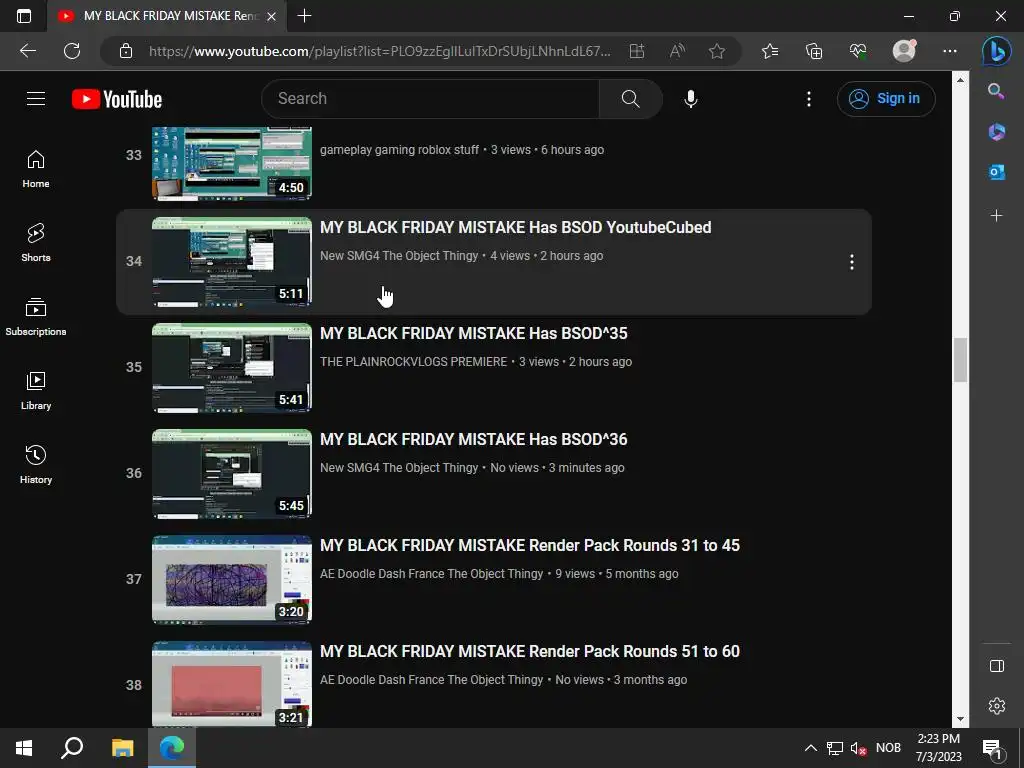This screenshot has height=768, width=1024.
Task: Open browser Collections
Action: point(814,51)
